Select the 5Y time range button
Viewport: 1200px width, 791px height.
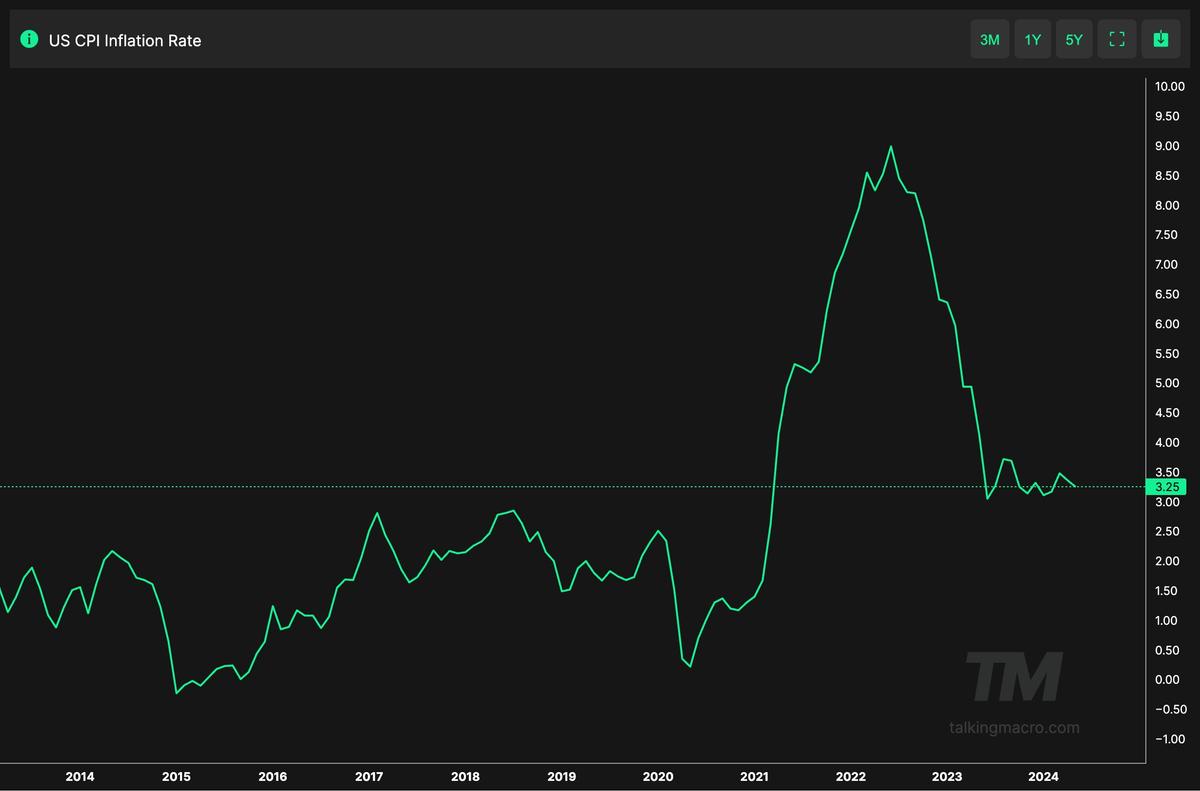coord(1074,39)
